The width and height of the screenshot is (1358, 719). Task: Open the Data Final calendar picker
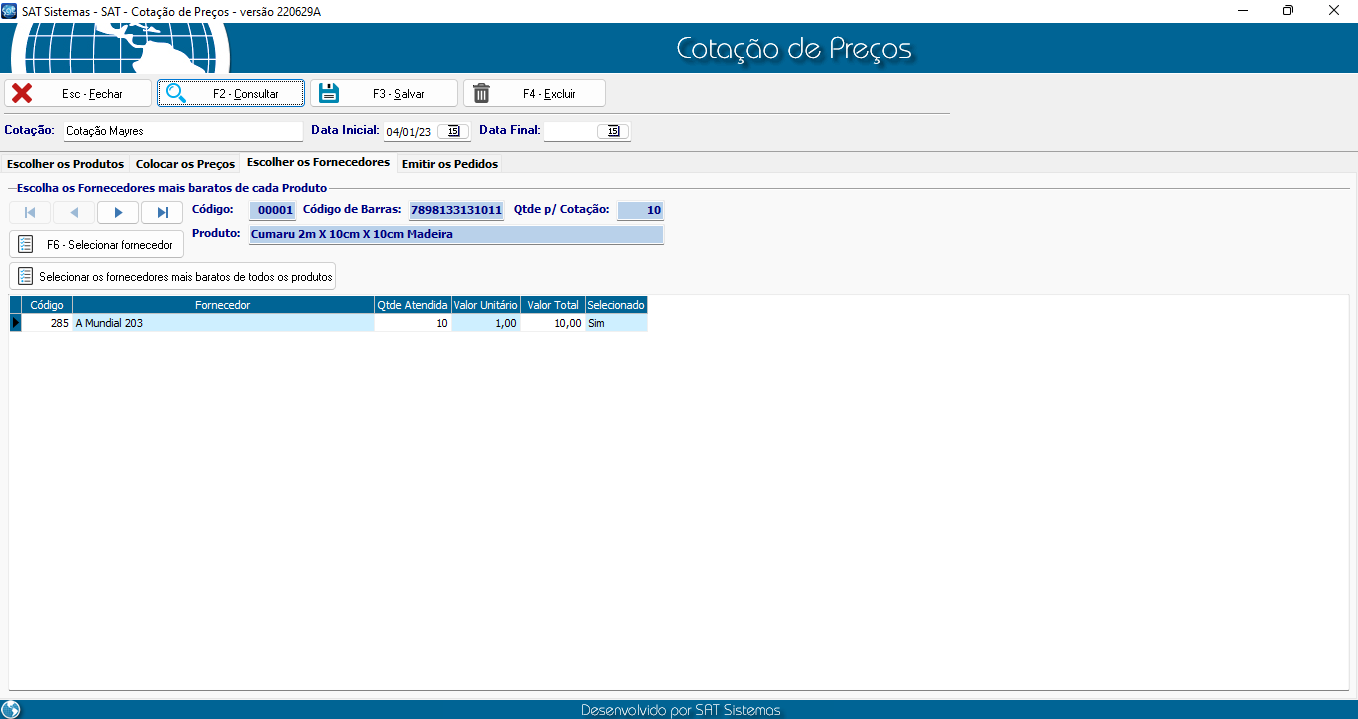point(613,131)
